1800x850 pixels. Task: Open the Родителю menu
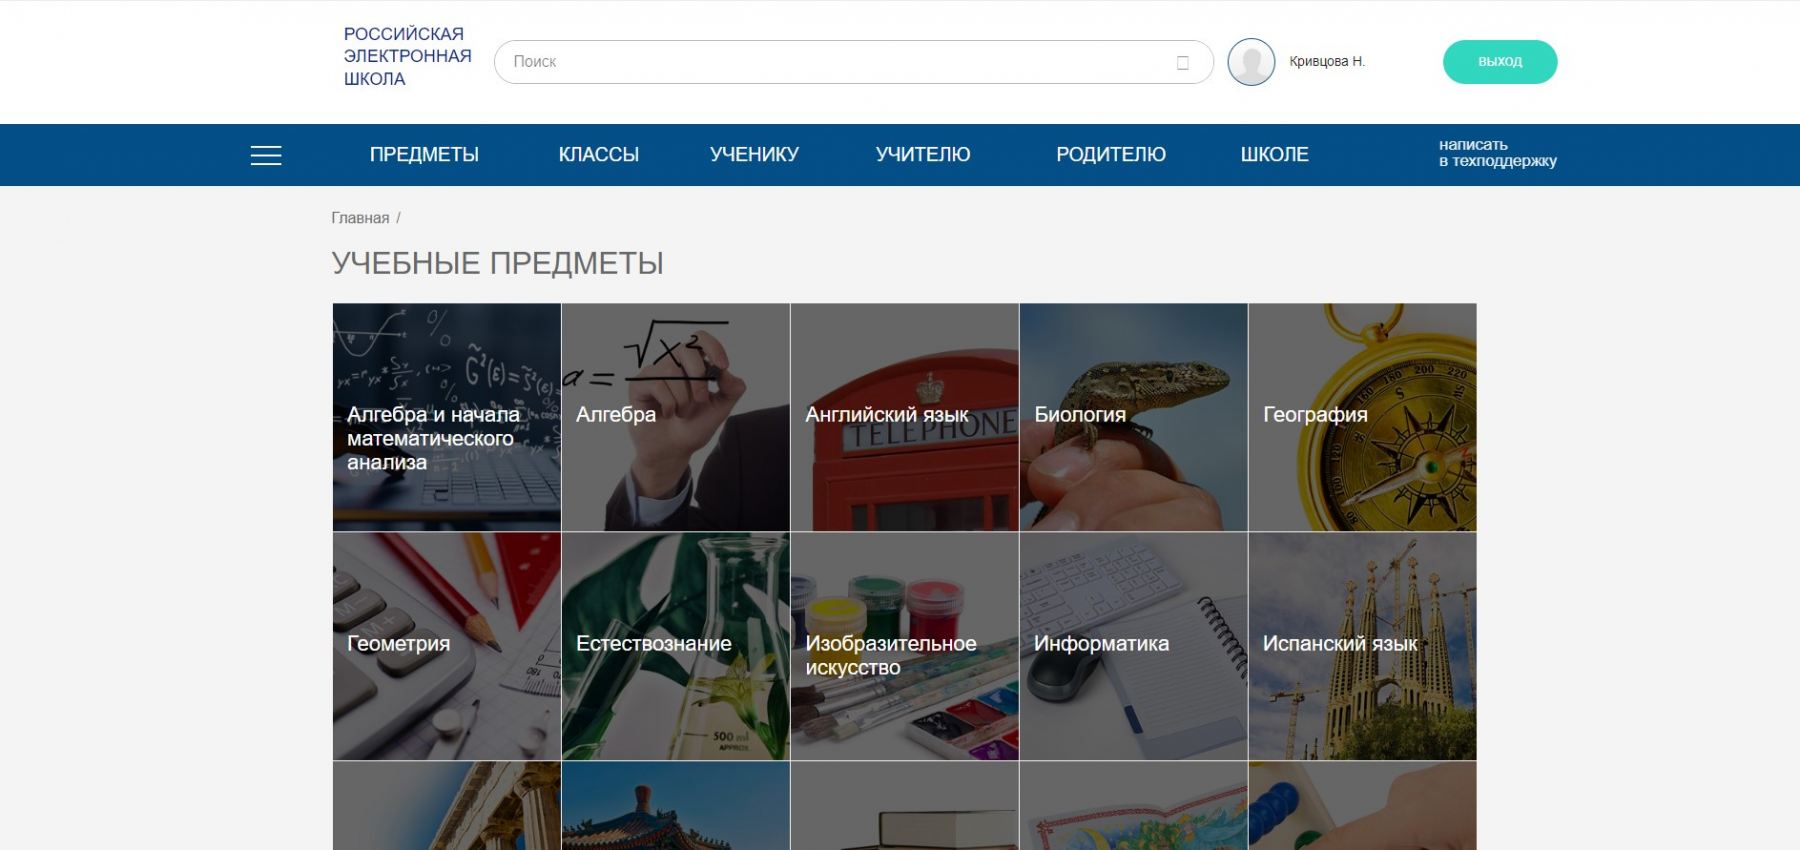tap(1111, 155)
